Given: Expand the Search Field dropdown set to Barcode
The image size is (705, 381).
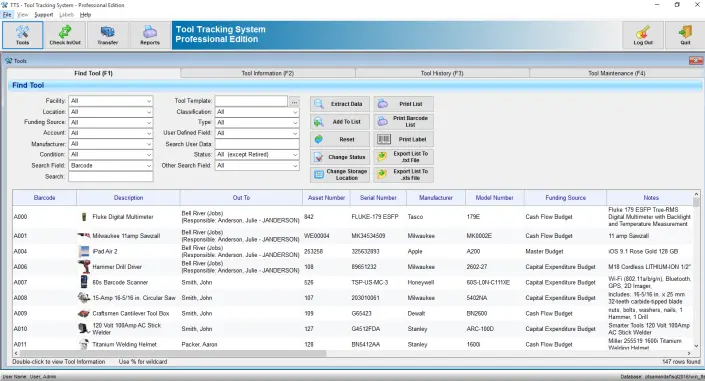Looking at the screenshot, I should [x=111, y=166].
